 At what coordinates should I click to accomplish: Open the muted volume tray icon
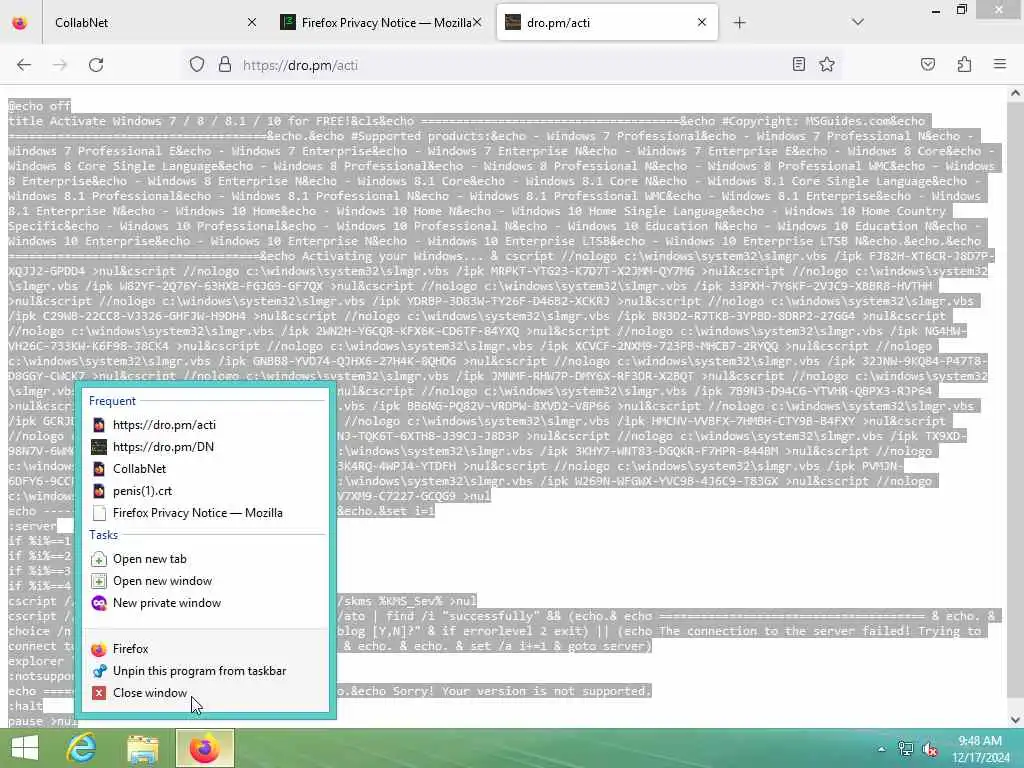click(x=929, y=749)
